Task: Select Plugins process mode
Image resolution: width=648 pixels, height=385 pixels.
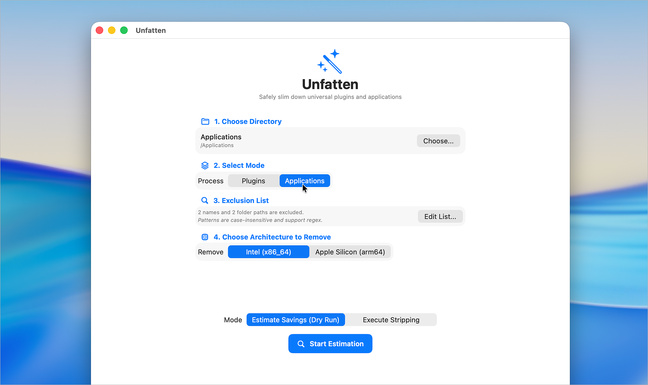Action: tap(253, 181)
